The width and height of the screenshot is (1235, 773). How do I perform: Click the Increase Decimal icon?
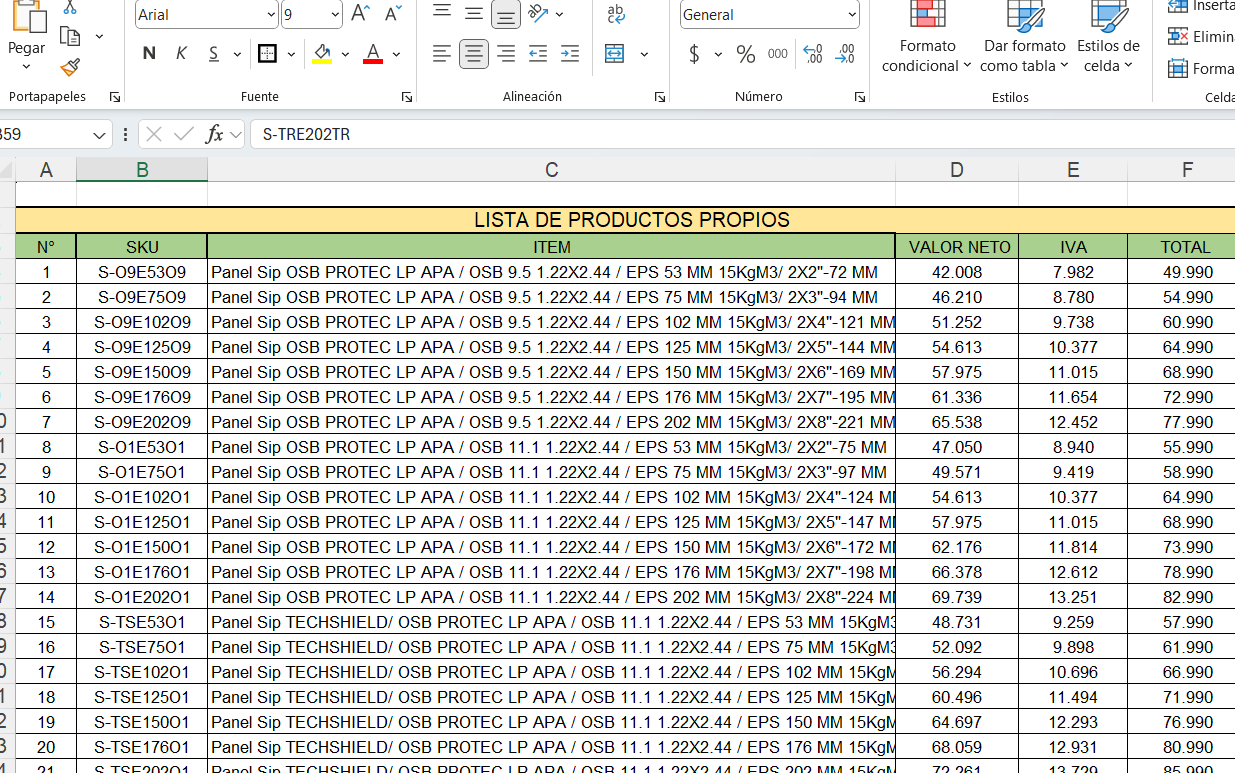click(x=813, y=54)
